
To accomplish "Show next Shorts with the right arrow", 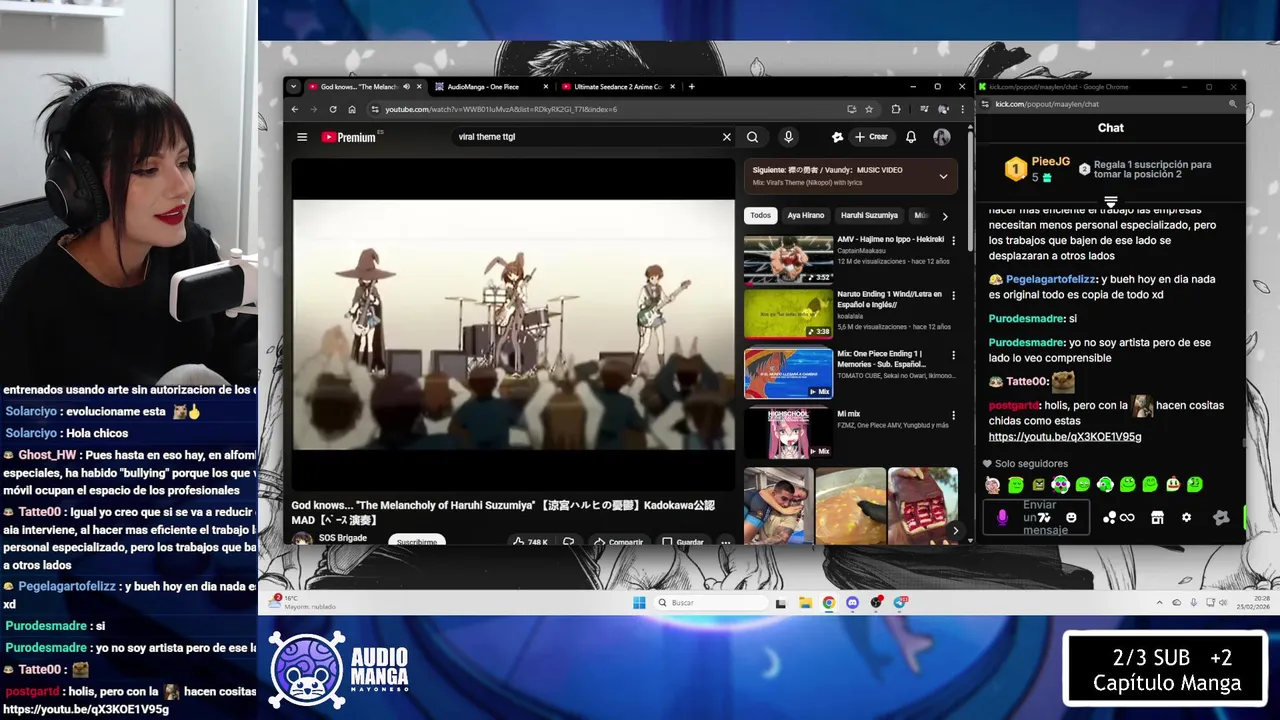I will click(955, 531).
